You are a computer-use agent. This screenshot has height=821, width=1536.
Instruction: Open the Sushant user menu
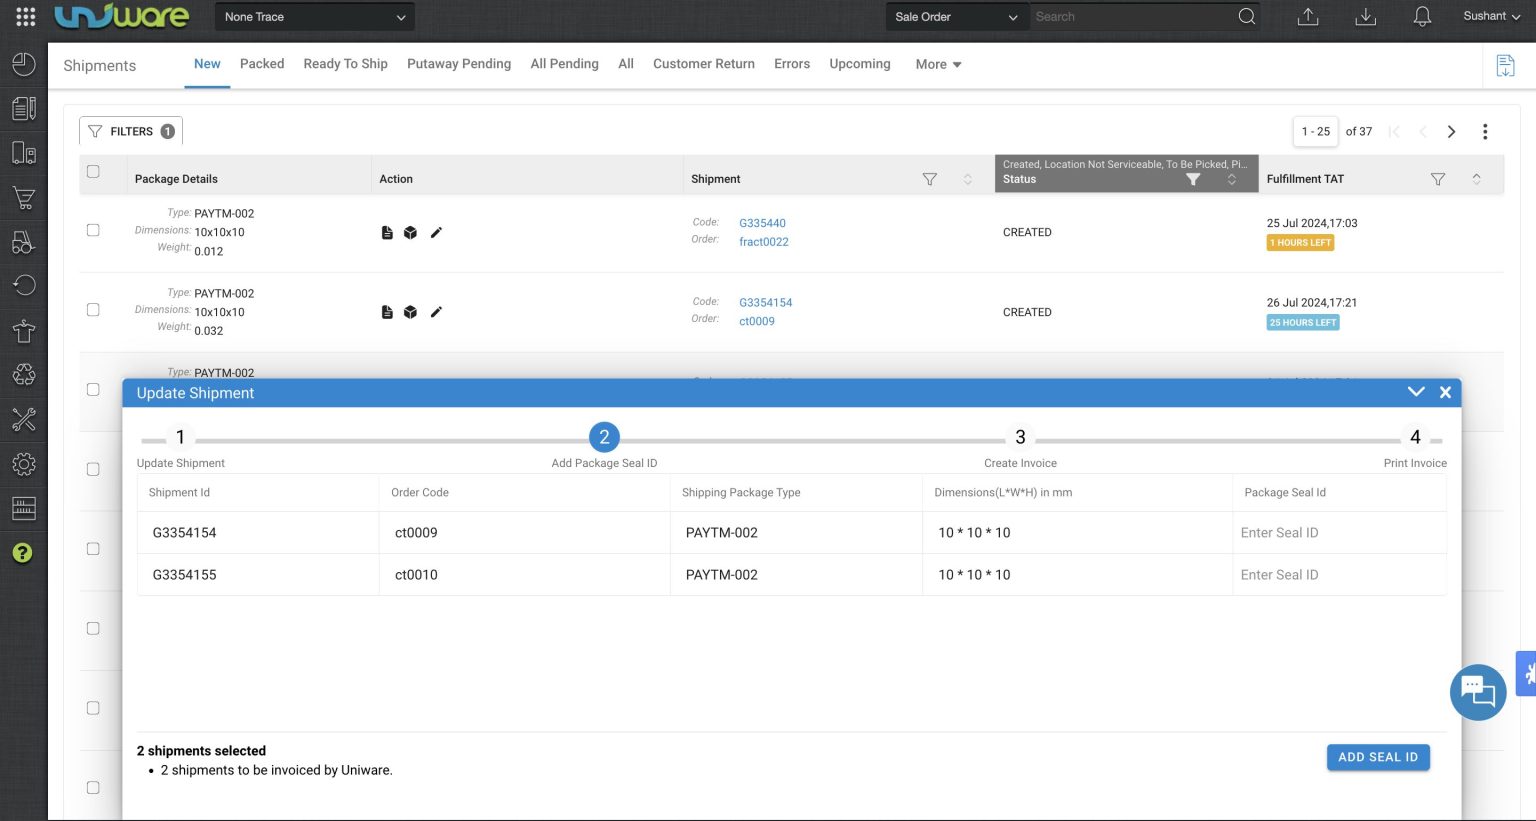1491,16
